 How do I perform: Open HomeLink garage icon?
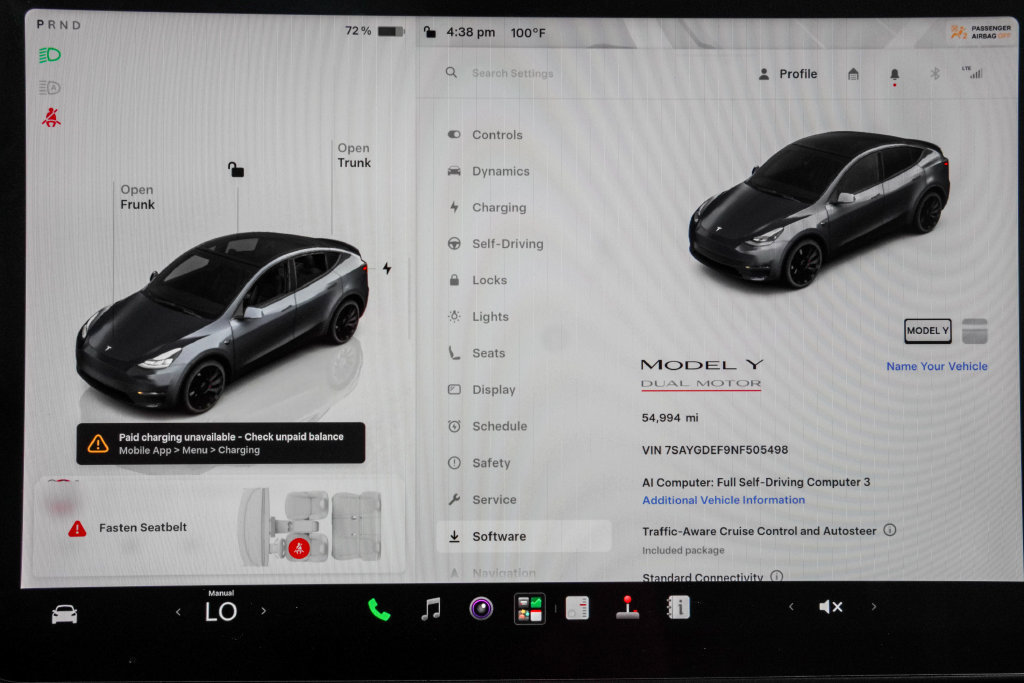853,74
